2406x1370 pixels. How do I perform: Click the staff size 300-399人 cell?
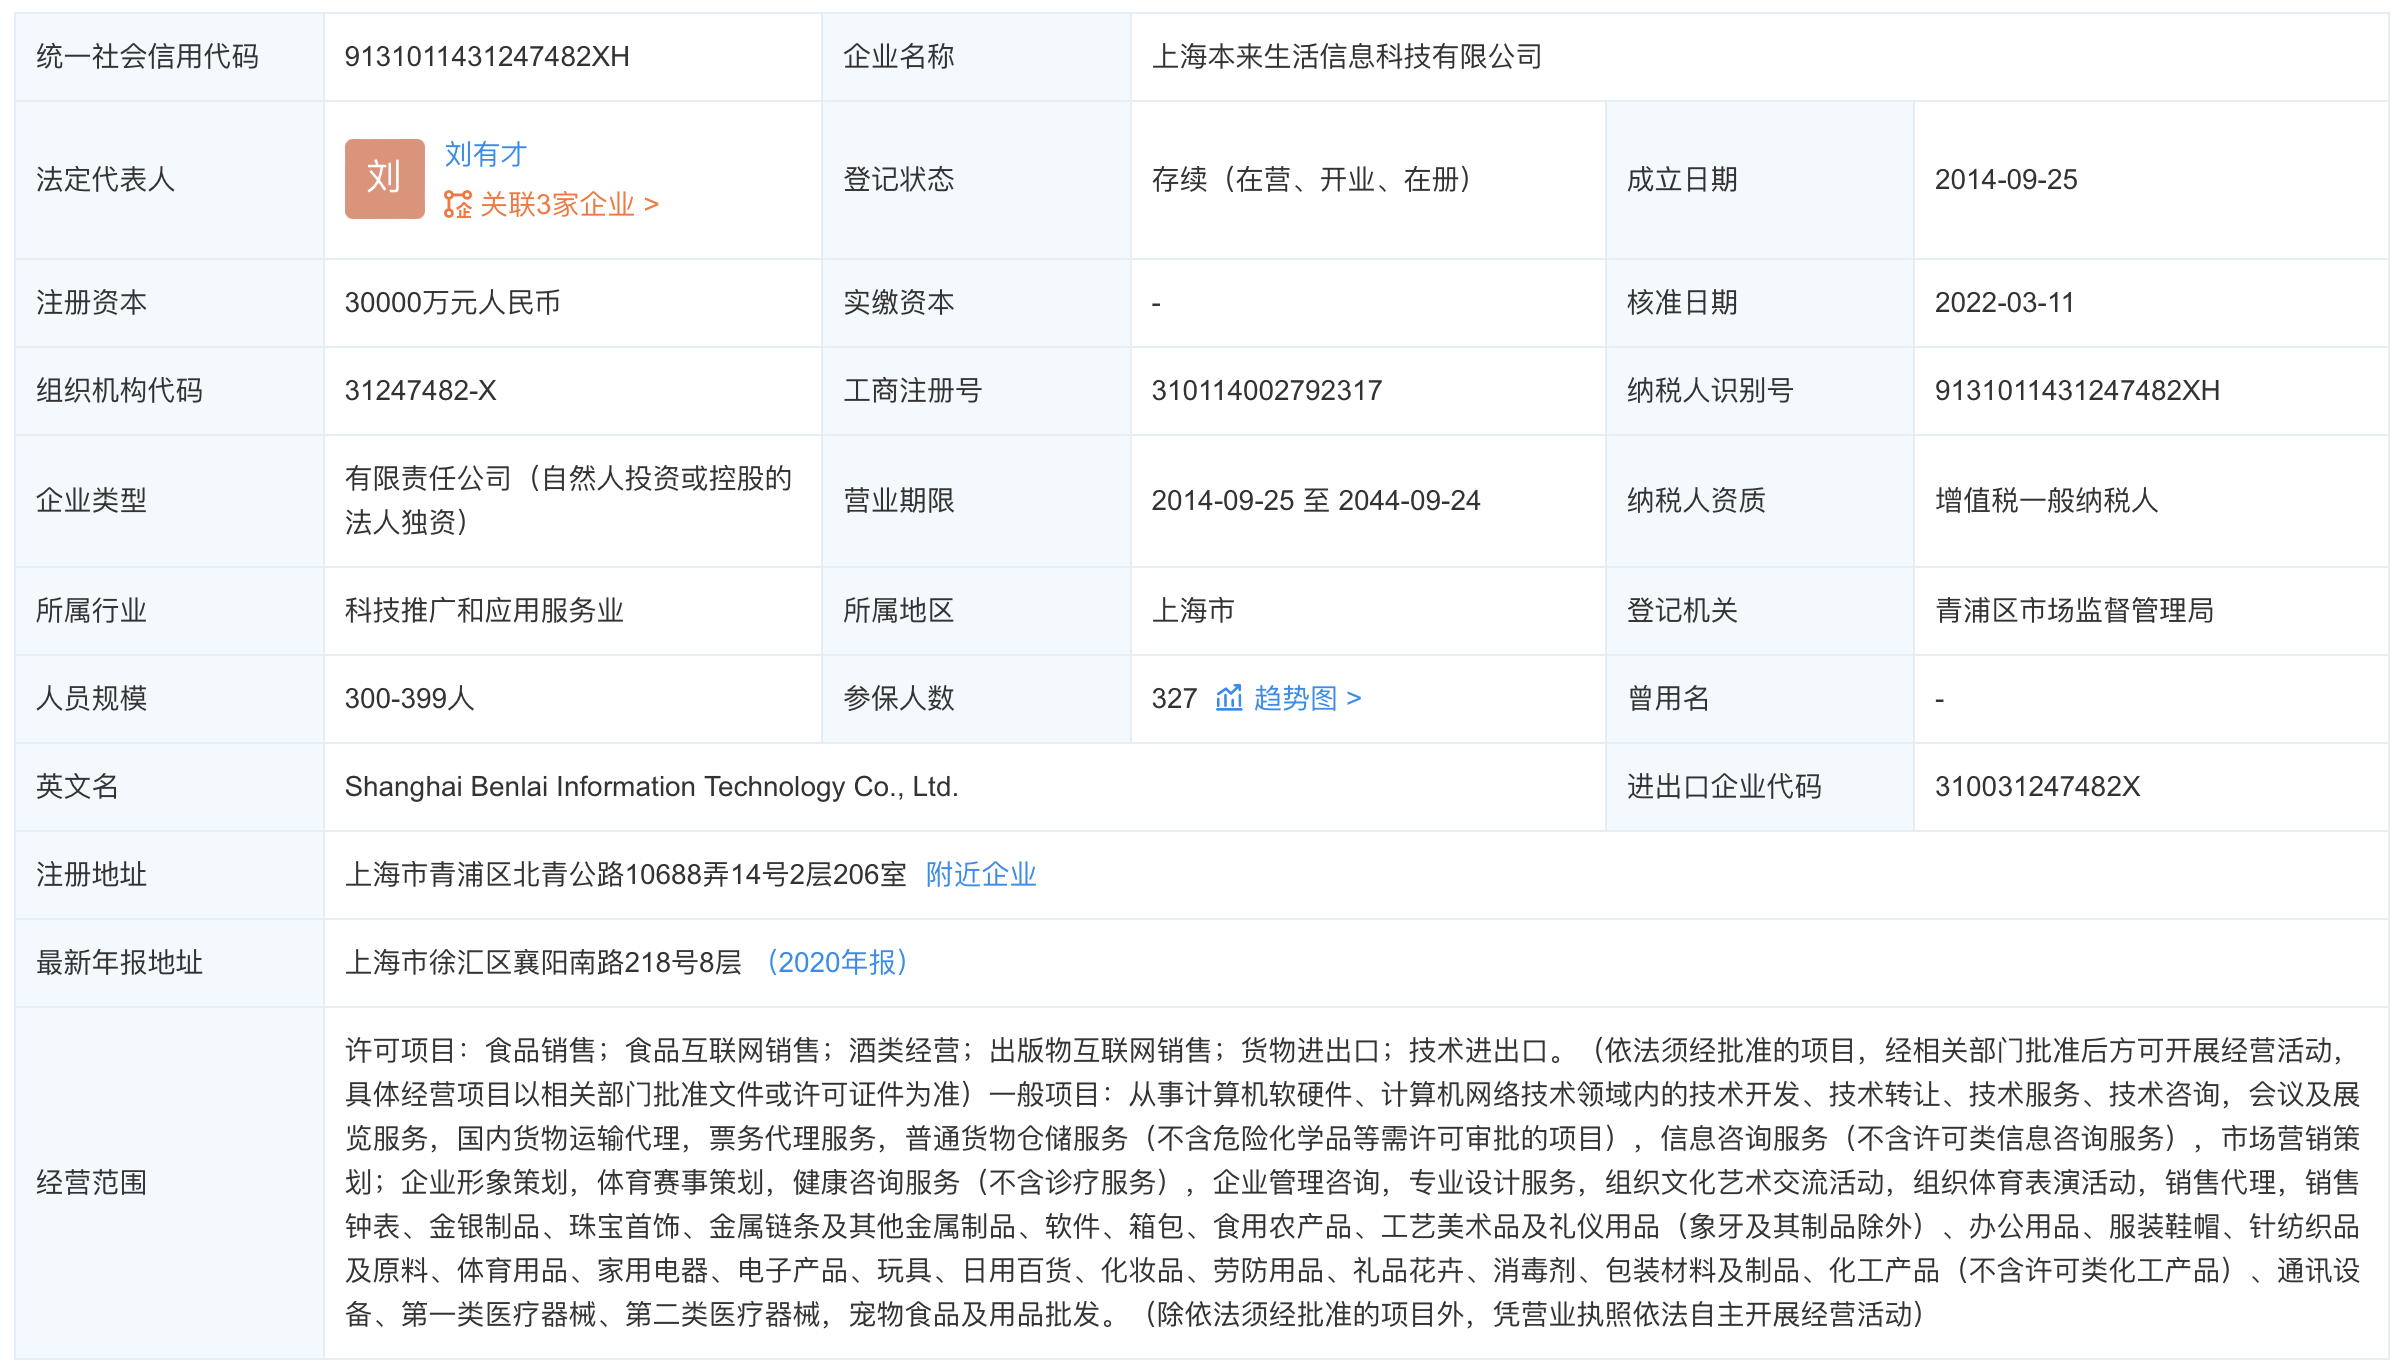coord(409,699)
